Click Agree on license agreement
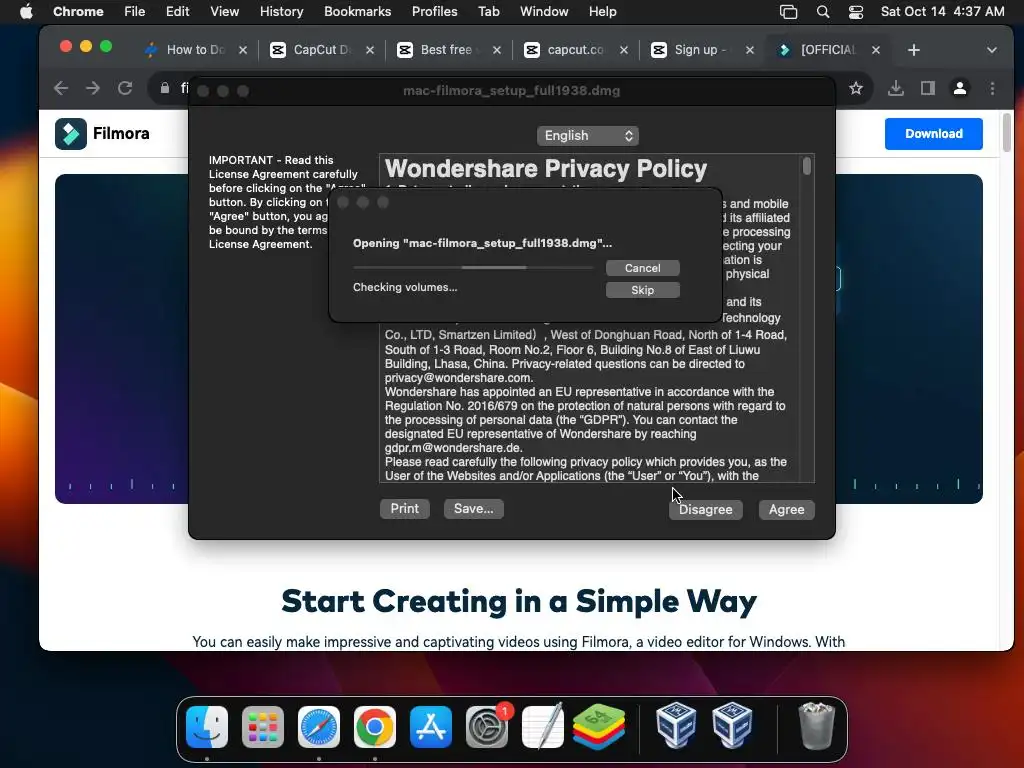The image size is (1024, 768). tap(786, 509)
